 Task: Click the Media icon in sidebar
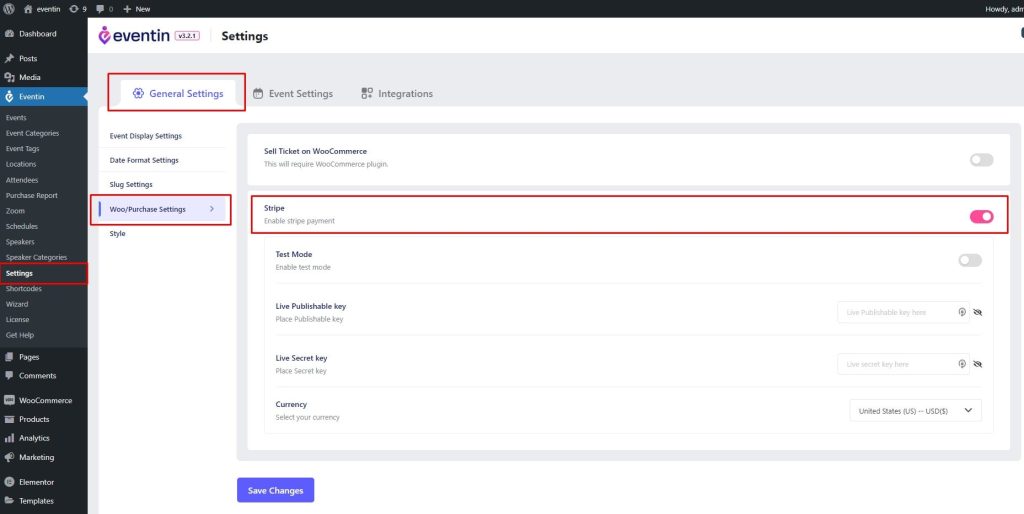click(x=9, y=78)
